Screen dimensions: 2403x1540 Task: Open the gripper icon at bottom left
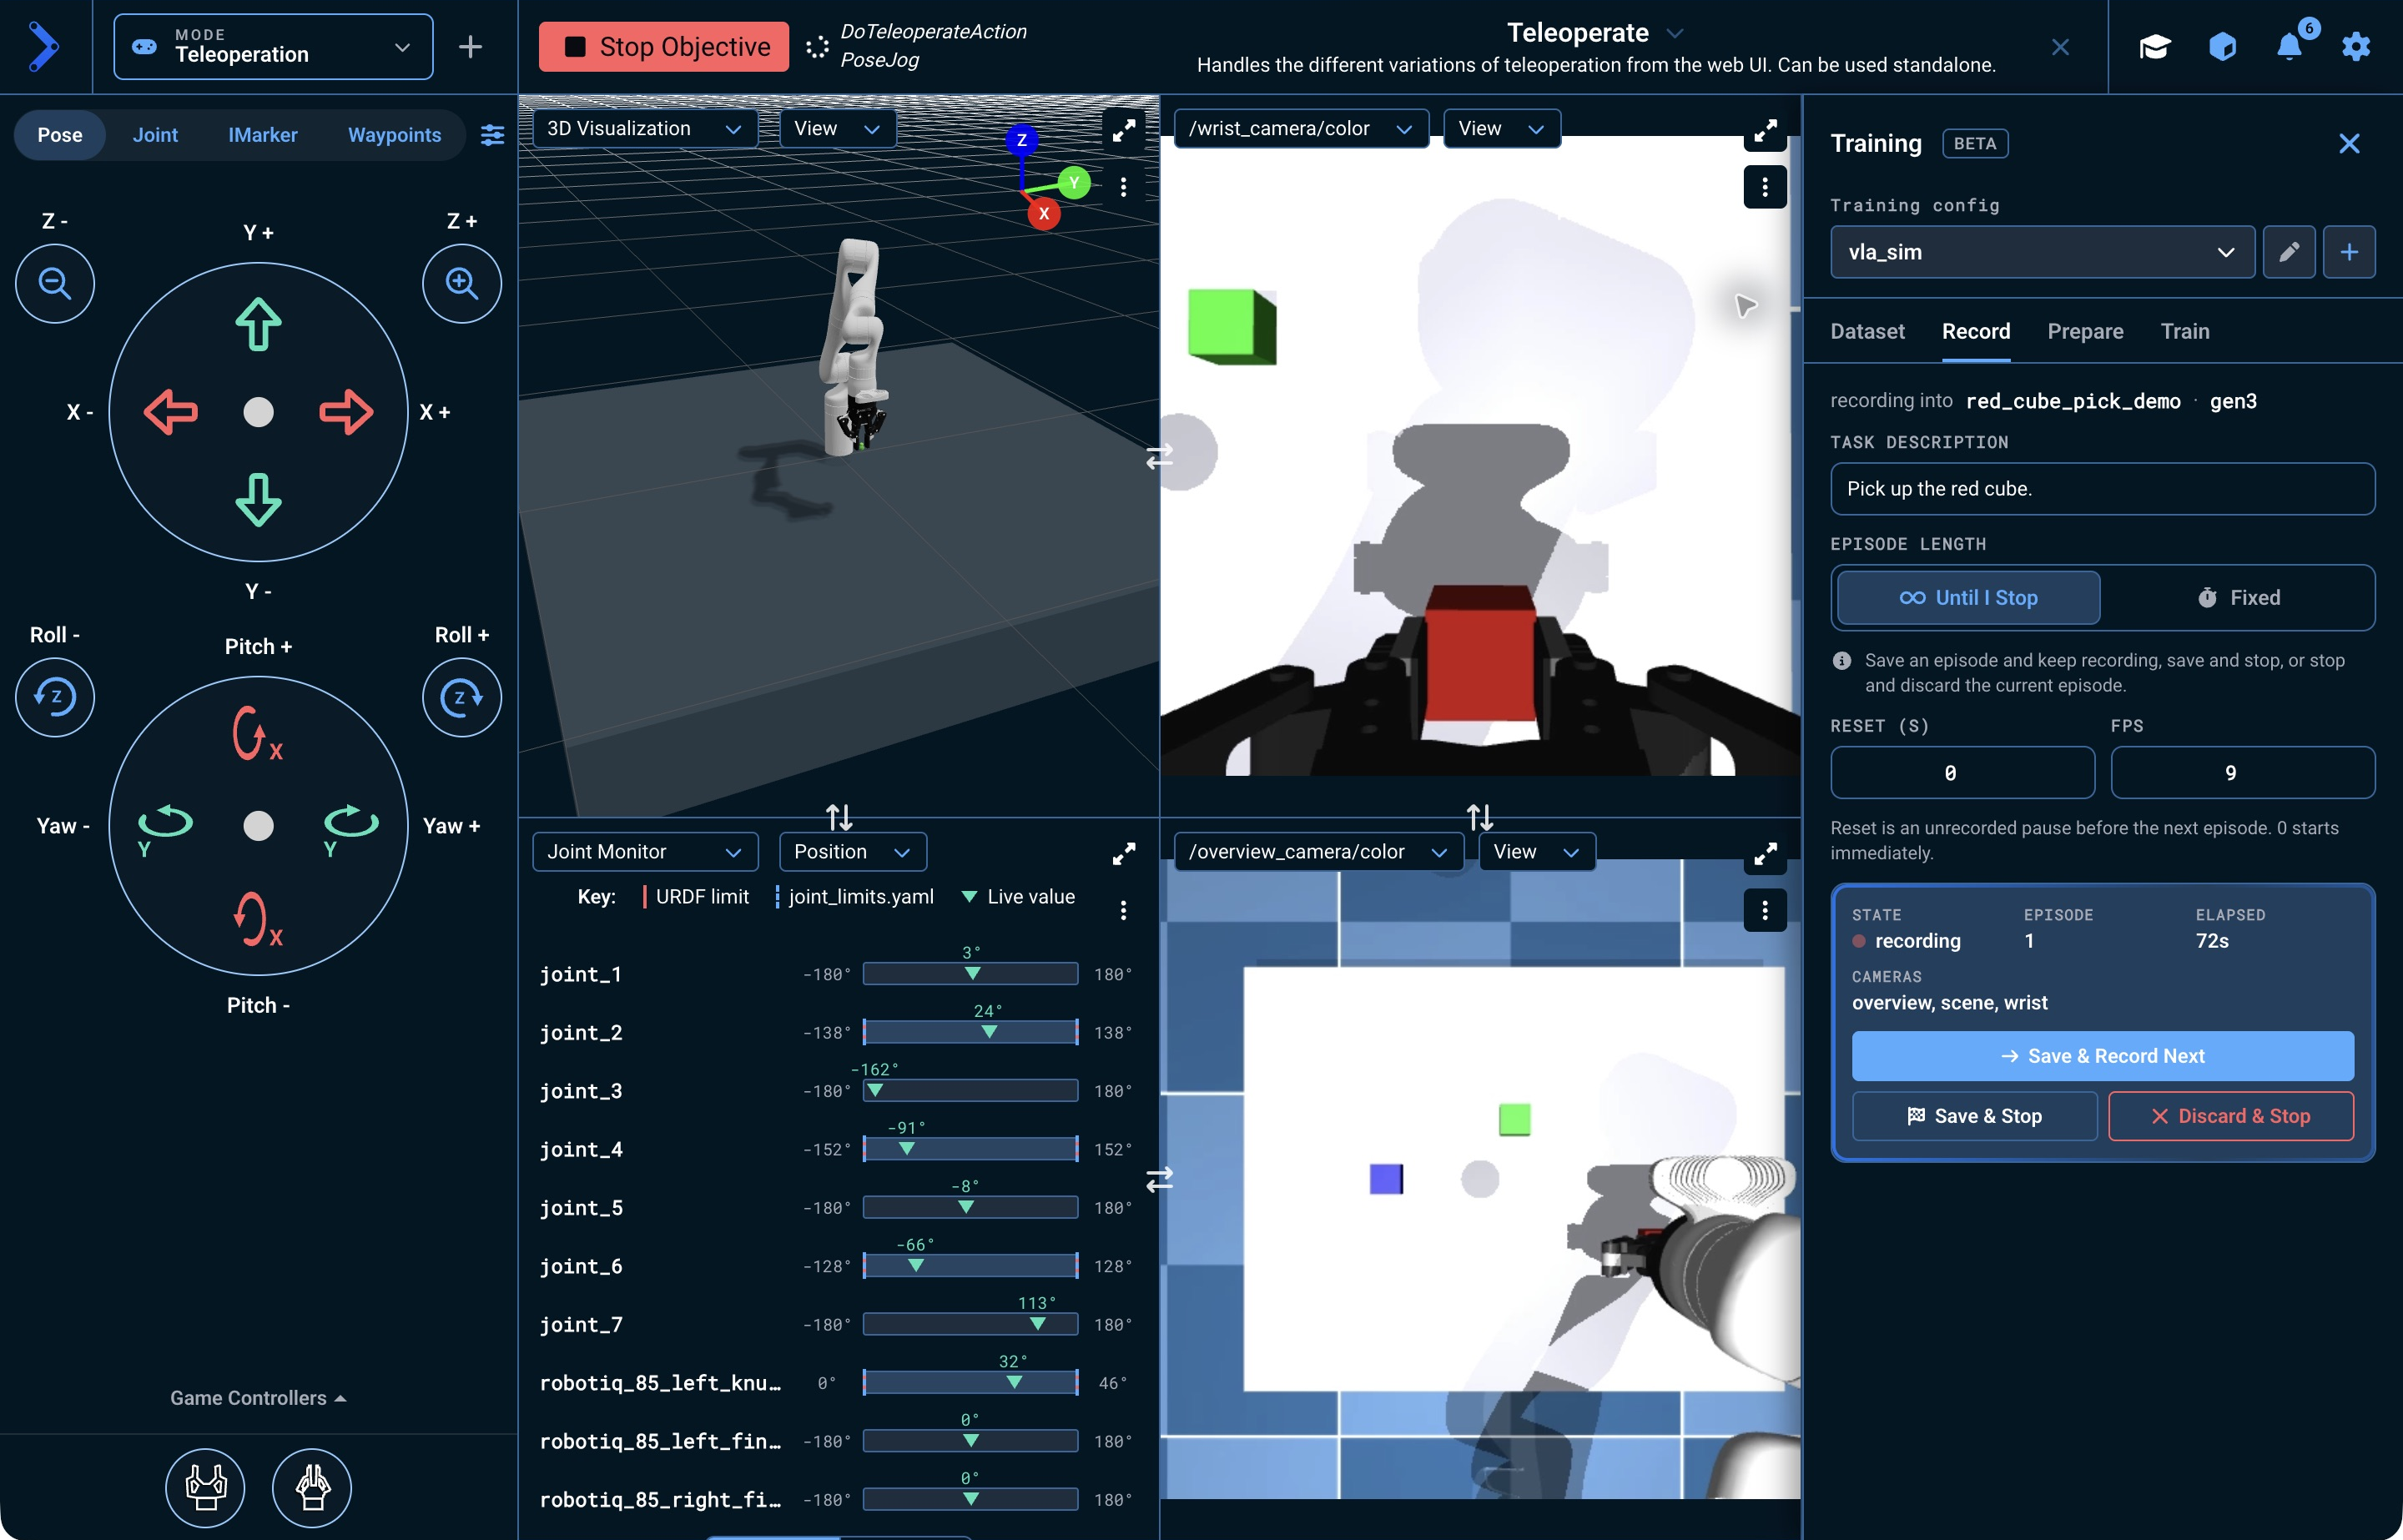pos(205,1487)
